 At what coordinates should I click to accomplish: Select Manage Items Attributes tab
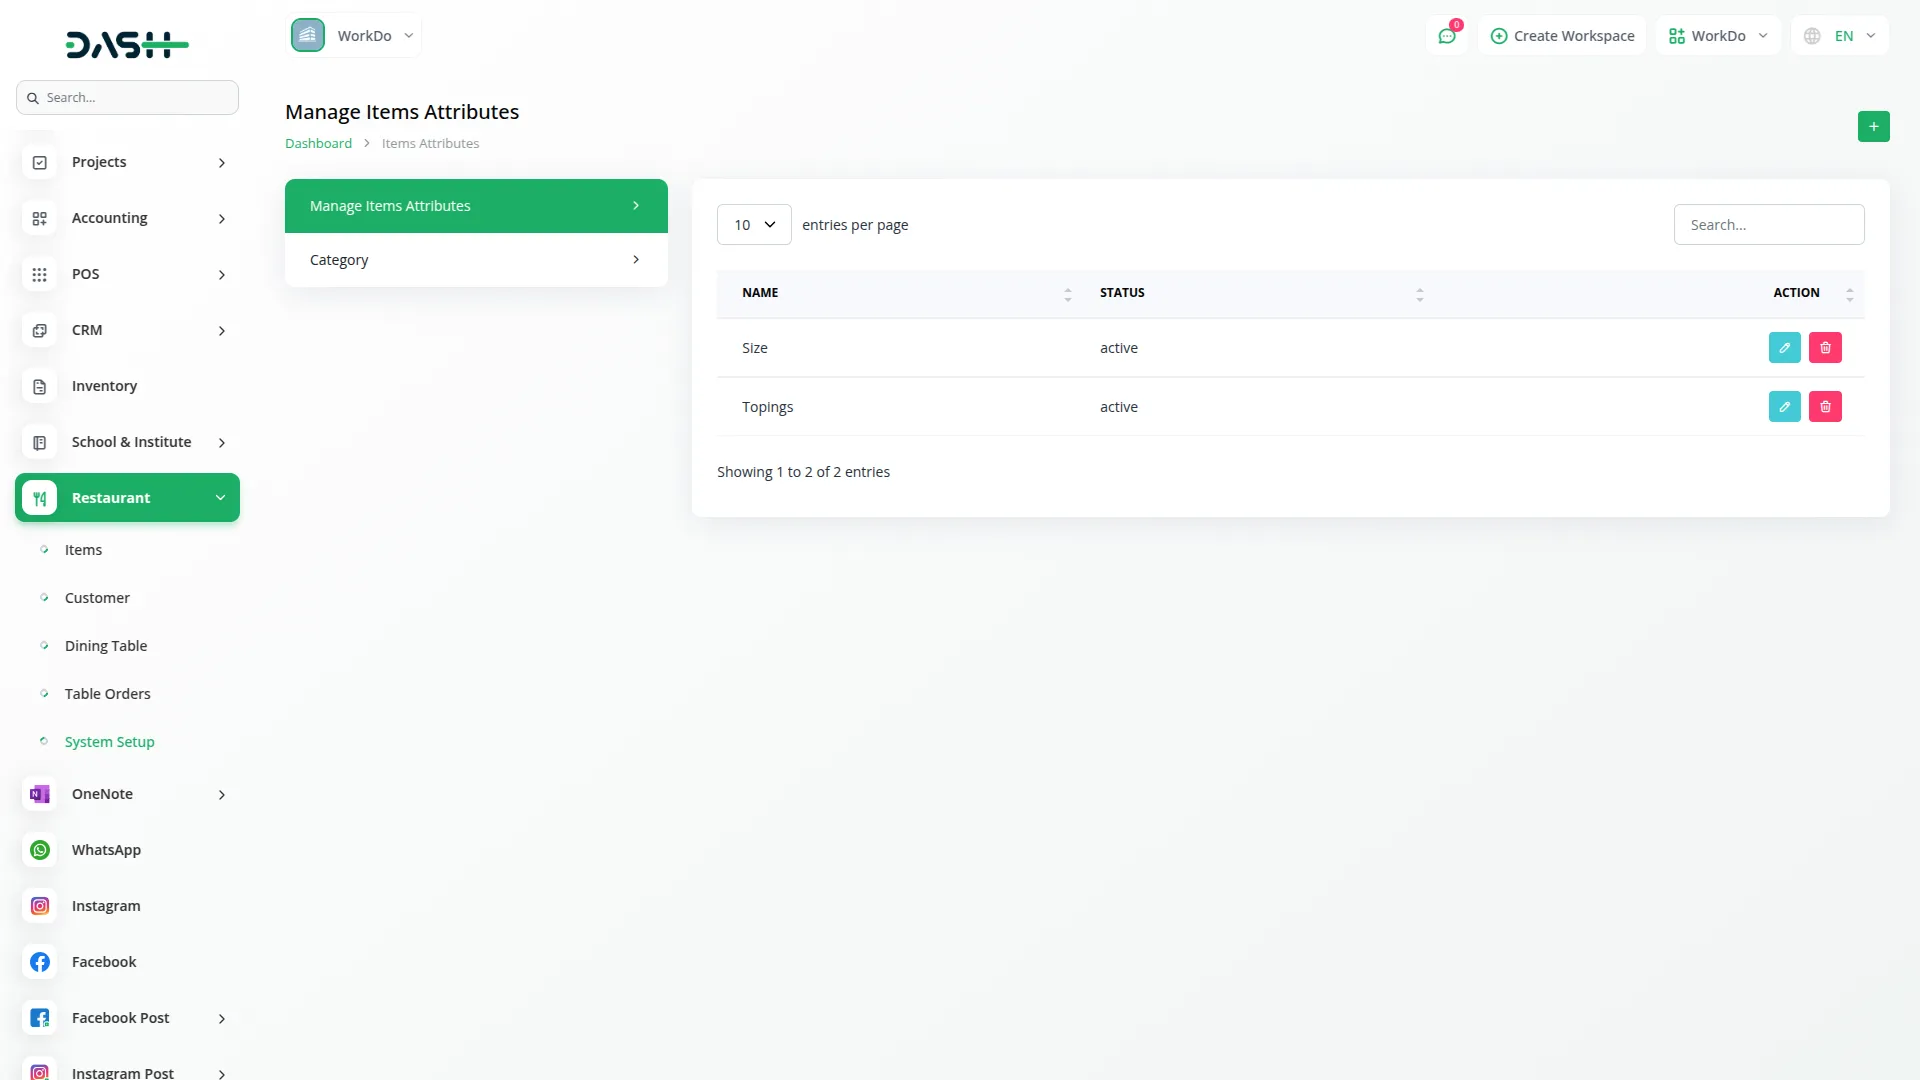tap(476, 206)
